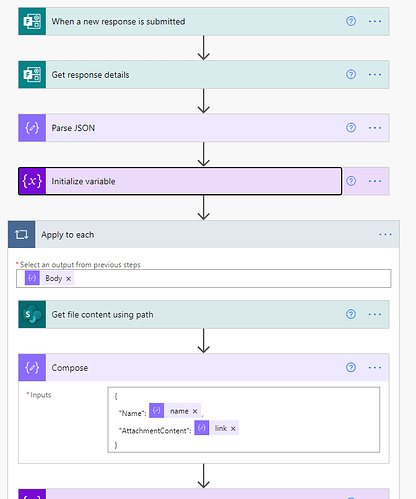Open help for Compose step
Viewport: 416px width, 499px height.
[351, 367]
